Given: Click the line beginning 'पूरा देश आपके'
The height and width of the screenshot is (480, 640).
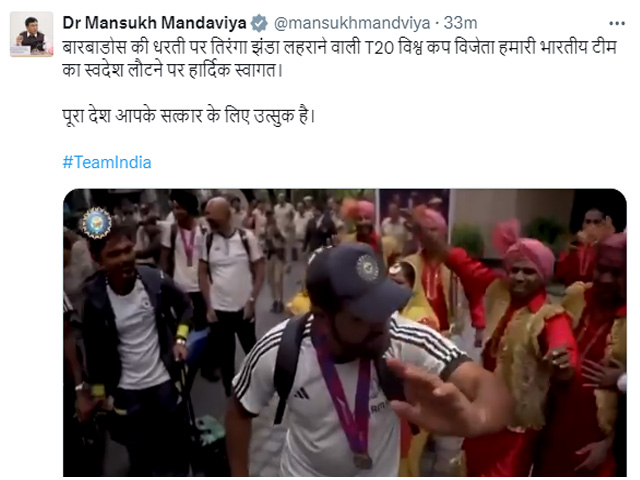Looking at the screenshot, I should coord(189,116).
